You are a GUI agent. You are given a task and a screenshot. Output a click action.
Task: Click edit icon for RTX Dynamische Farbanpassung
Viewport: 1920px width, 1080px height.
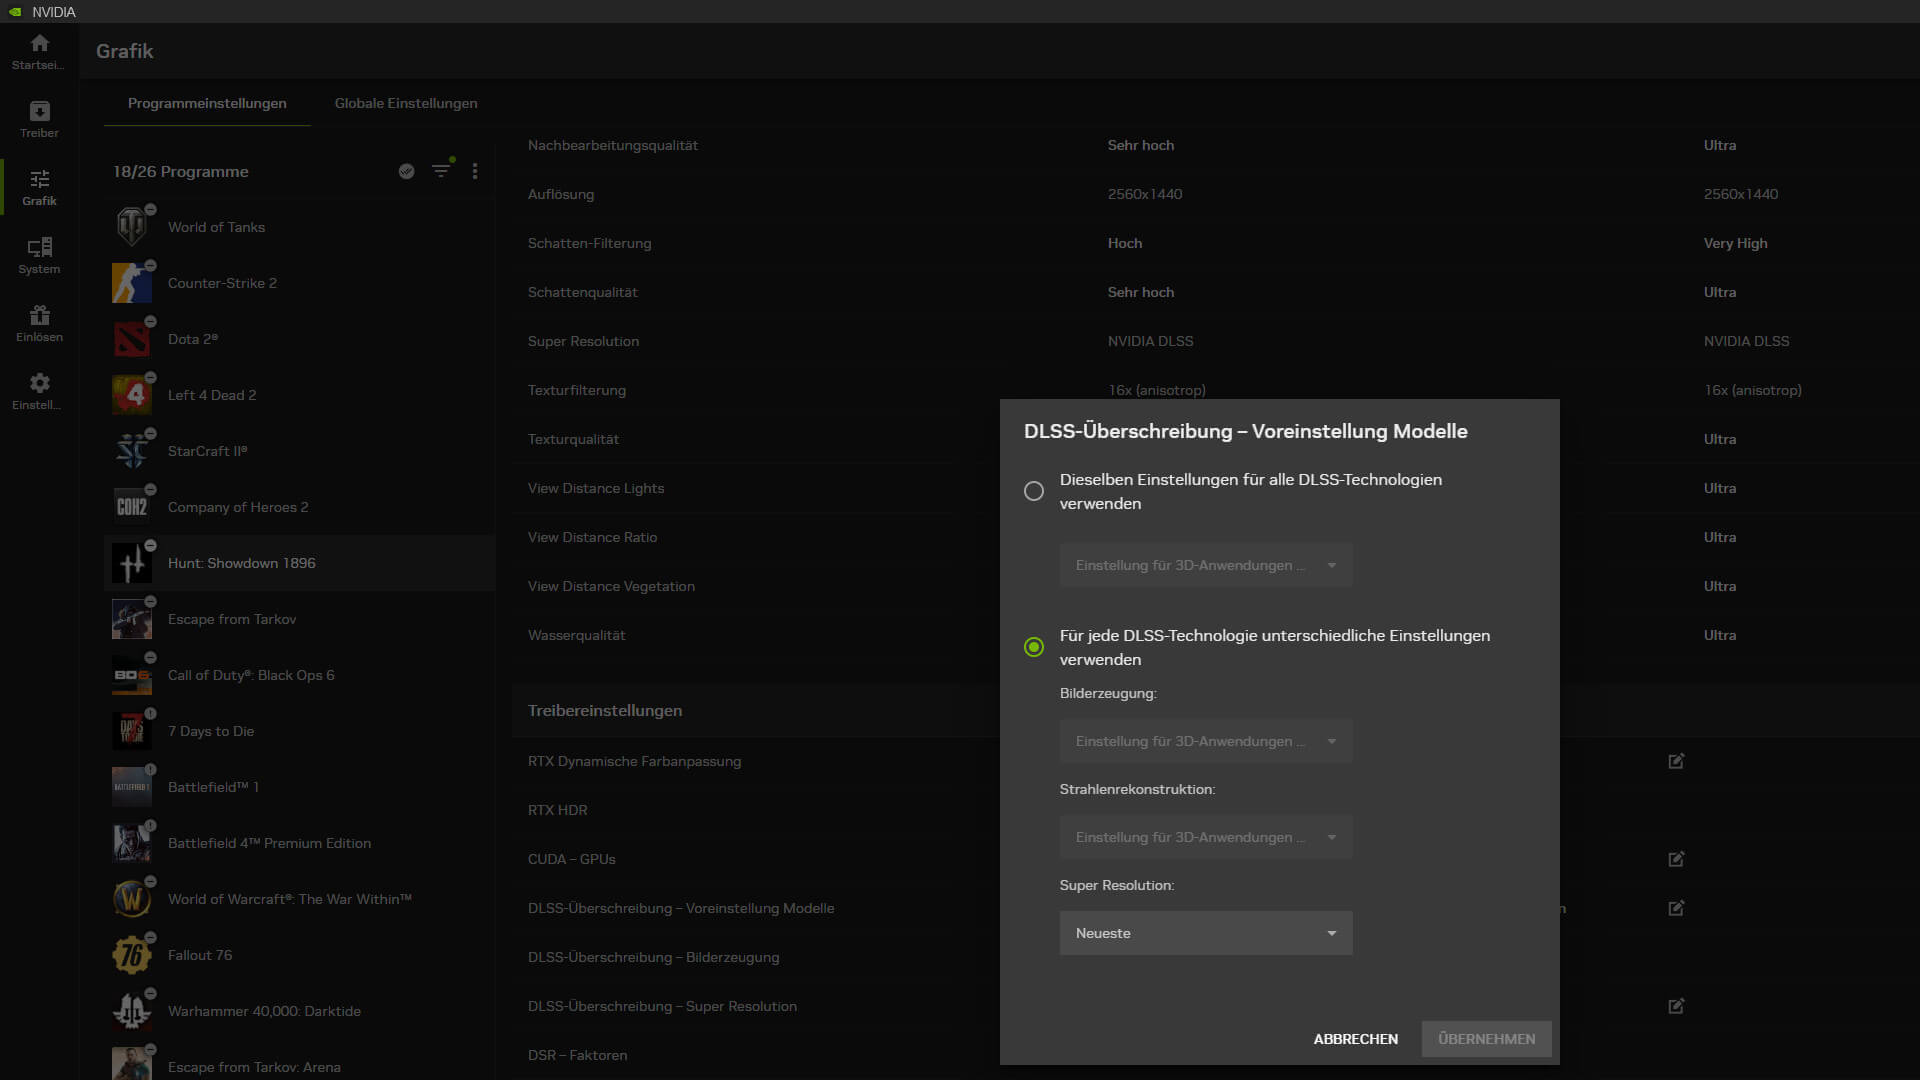pos(1676,761)
